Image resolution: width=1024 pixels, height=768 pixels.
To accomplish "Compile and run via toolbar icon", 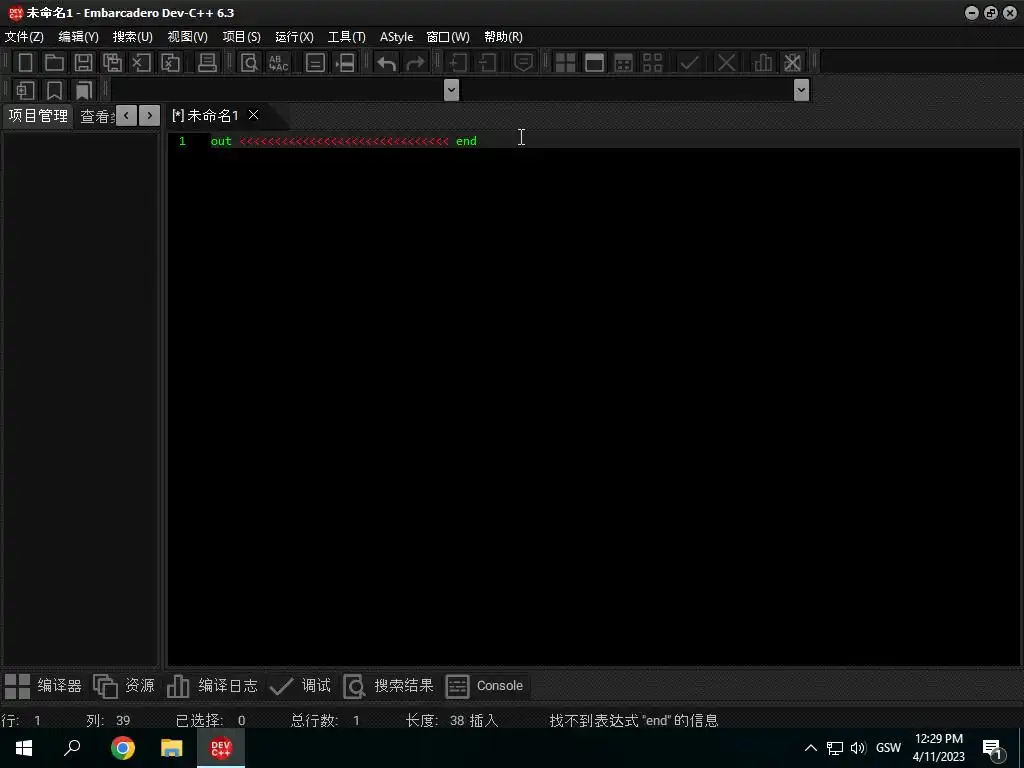I will click(x=624, y=63).
